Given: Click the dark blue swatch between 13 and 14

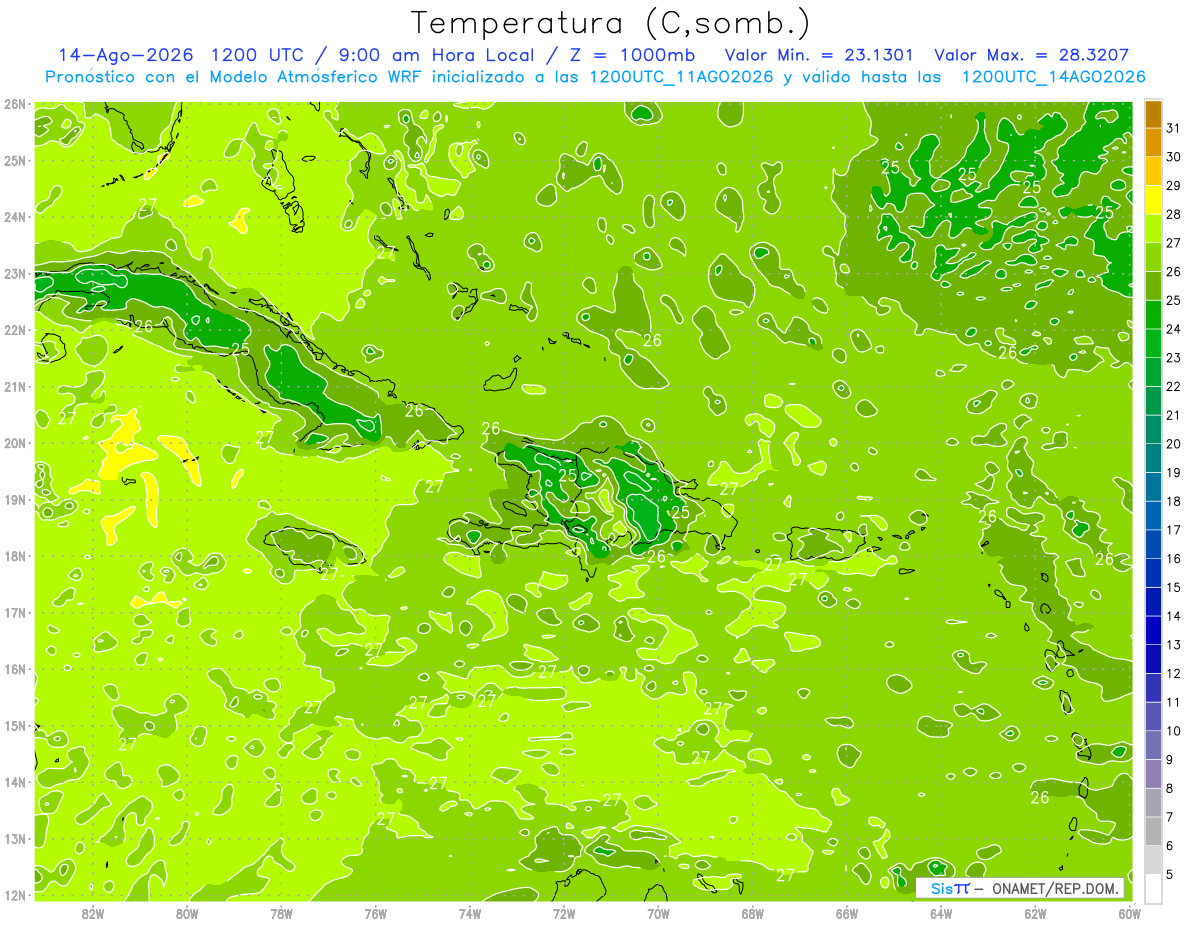Looking at the screenshot, I should tap(1153, 630).
